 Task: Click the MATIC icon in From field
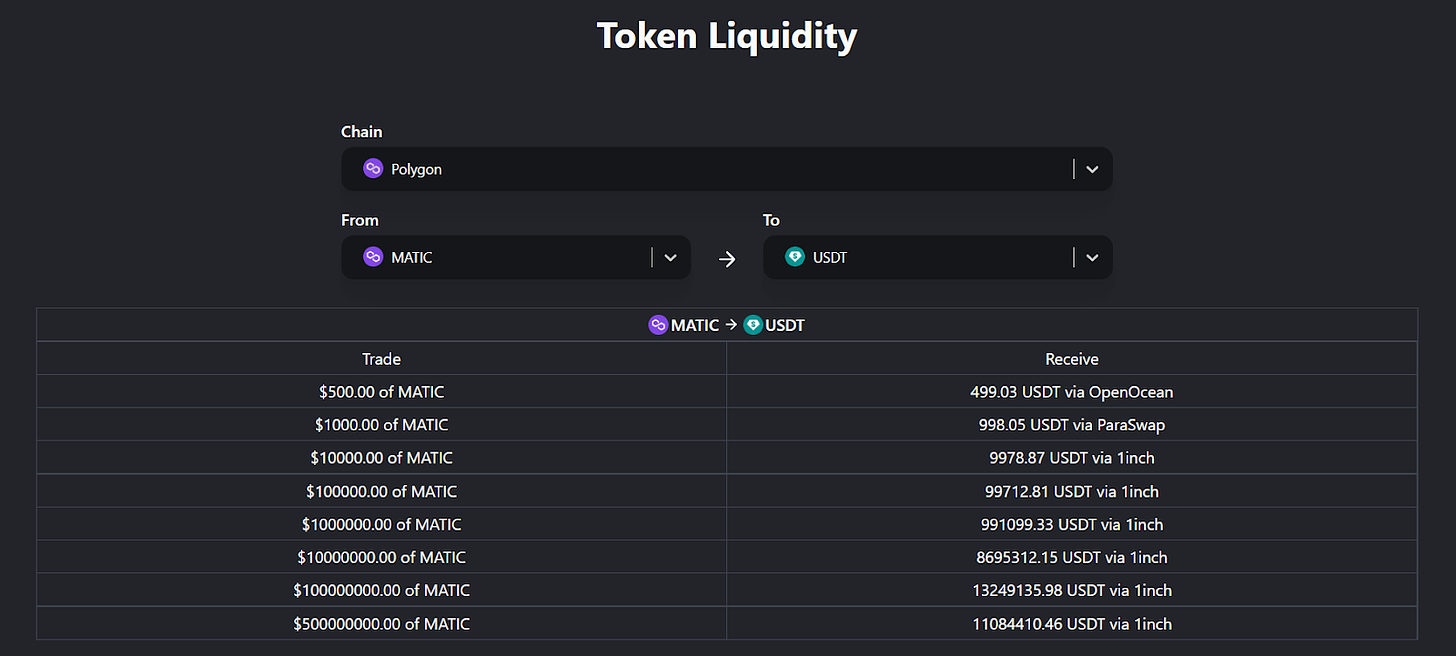coord(373,257)
